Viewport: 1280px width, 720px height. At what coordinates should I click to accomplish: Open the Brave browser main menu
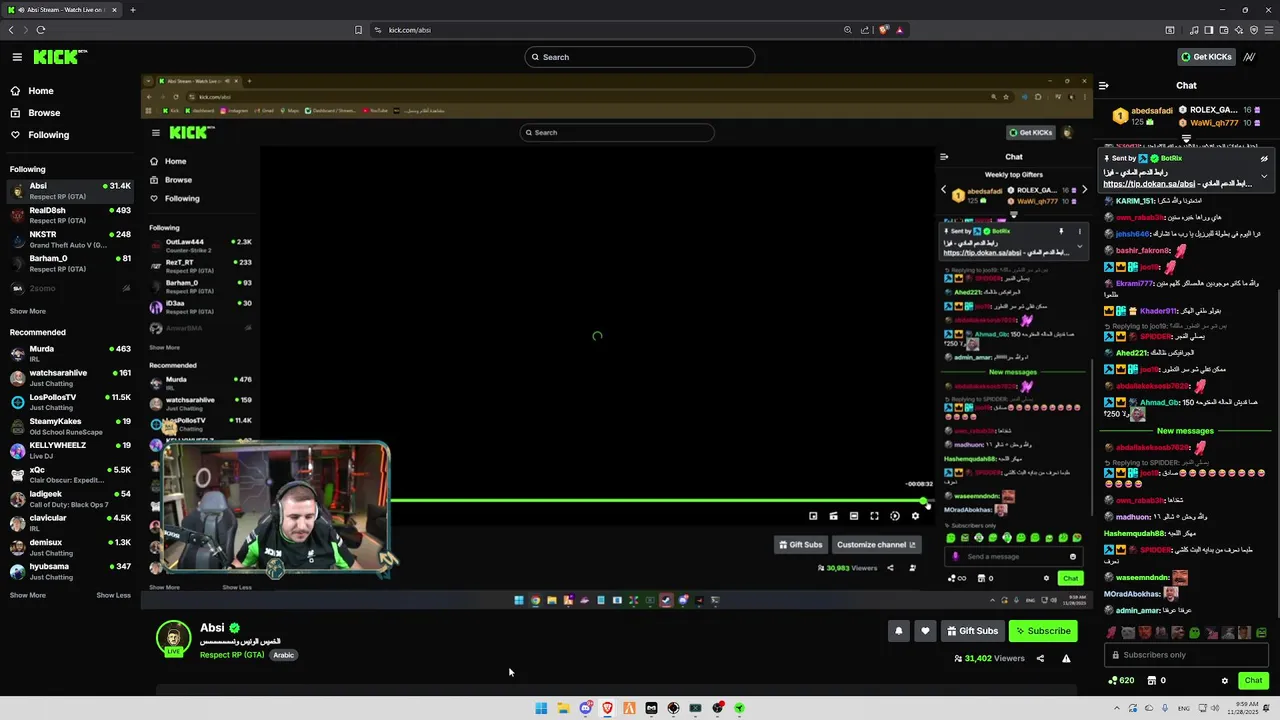(1268, 30)
